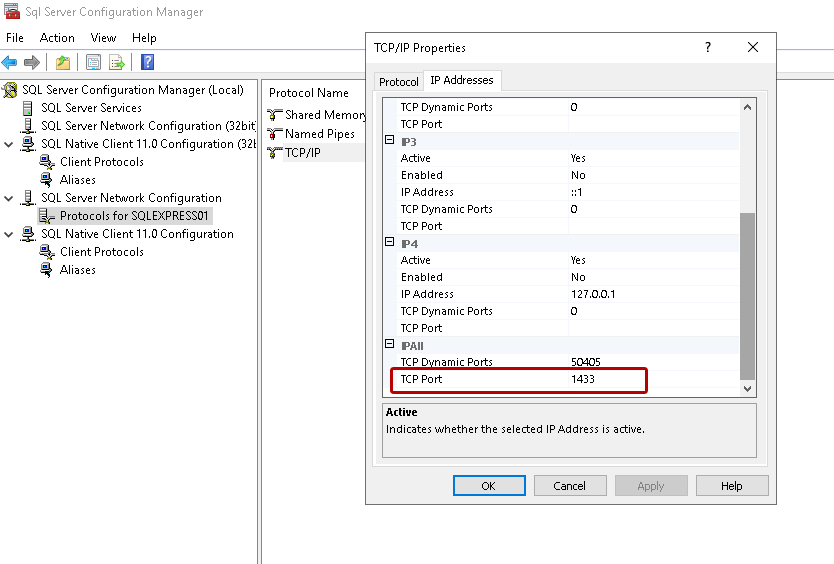Viewport: 834px width, 564px height.
Task: Click the IP4 Active value Yes
Action: [578, 261]
